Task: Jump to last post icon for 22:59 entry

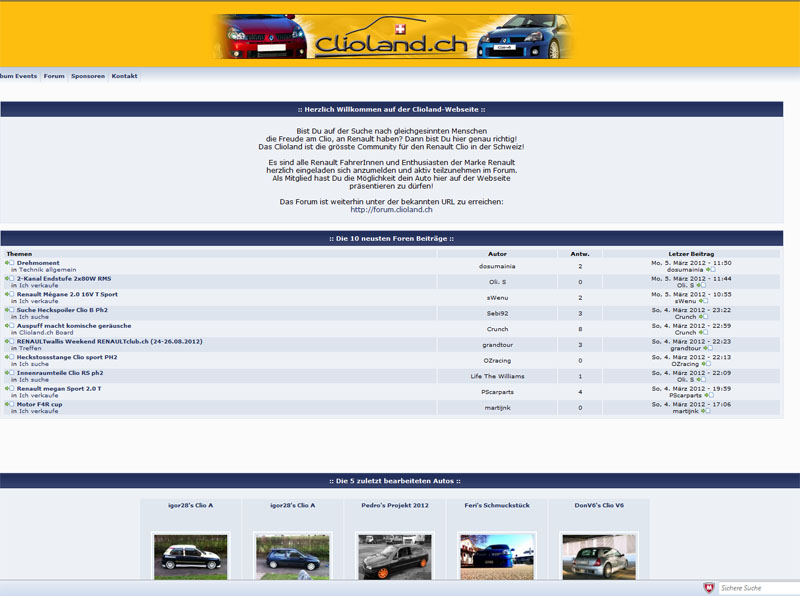Action: (703, 332)
